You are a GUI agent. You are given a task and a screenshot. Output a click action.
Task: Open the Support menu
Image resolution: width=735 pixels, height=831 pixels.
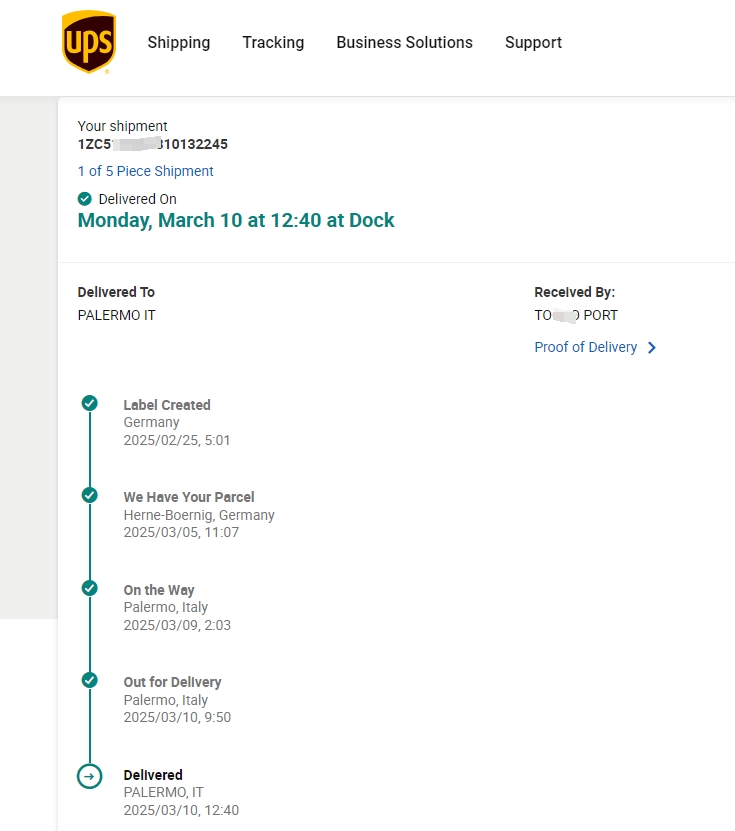point(533,42)
